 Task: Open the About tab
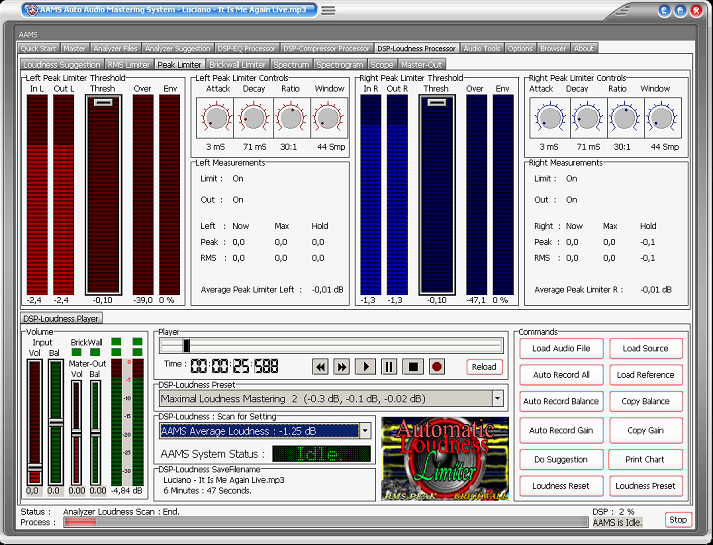583,48
